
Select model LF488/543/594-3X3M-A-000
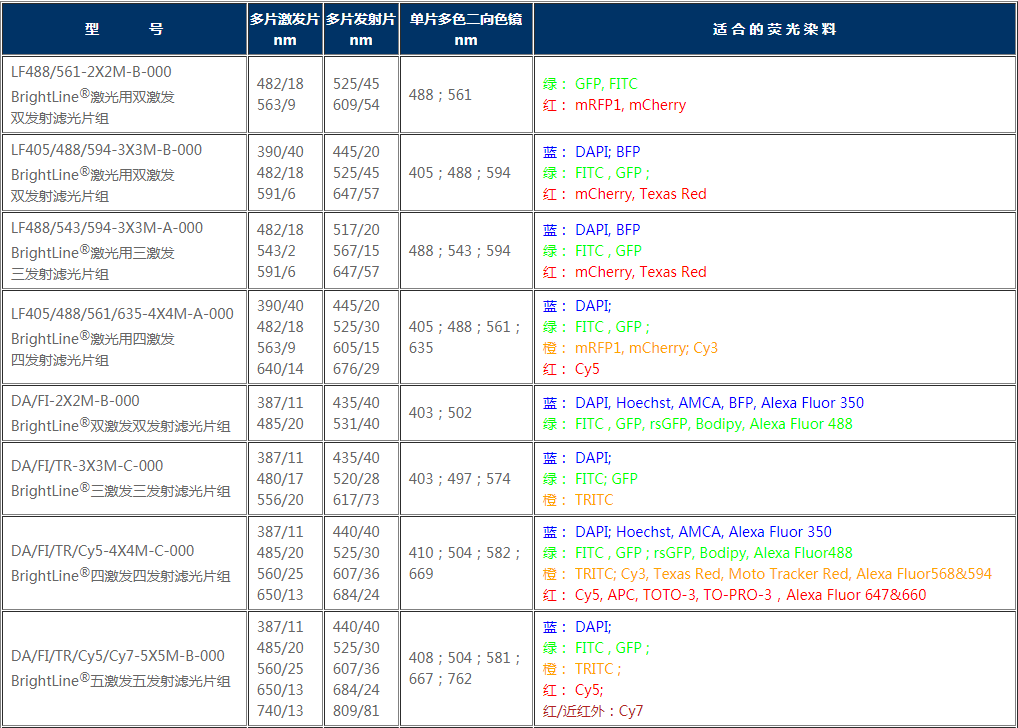tap(107, 228)
